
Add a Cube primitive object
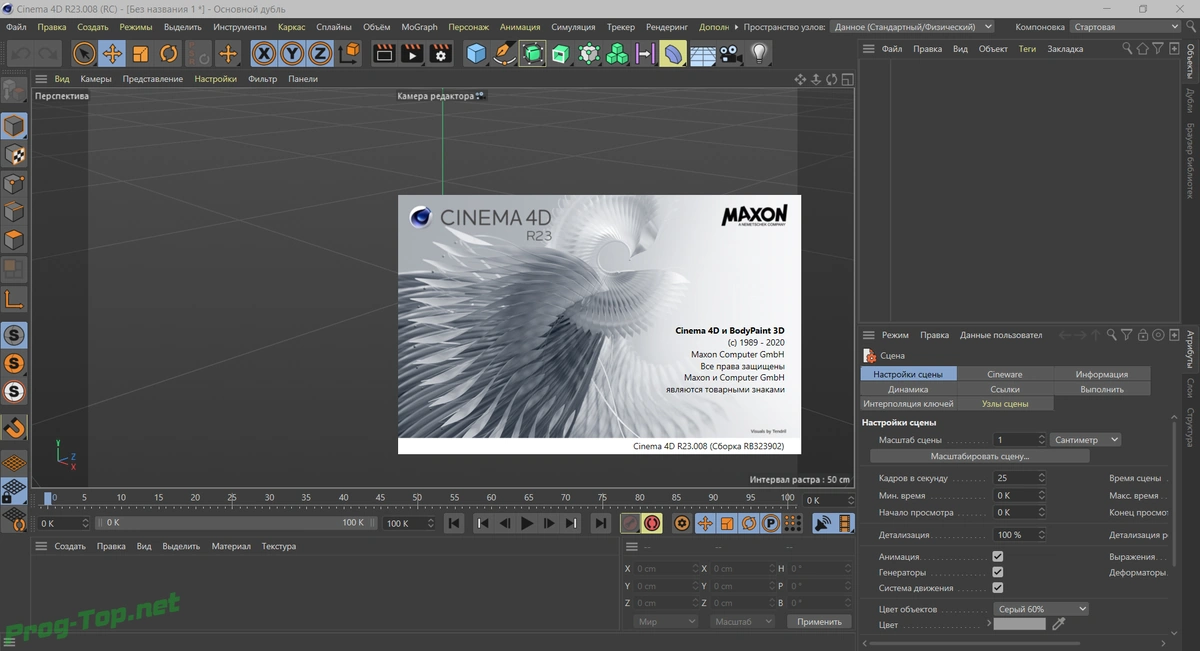477,53
